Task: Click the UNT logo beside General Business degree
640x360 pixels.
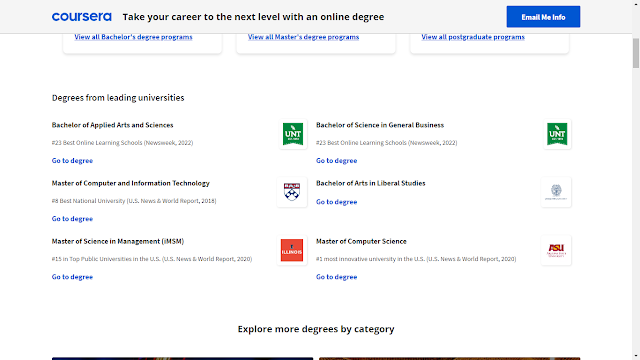Action: click(557, 134)
